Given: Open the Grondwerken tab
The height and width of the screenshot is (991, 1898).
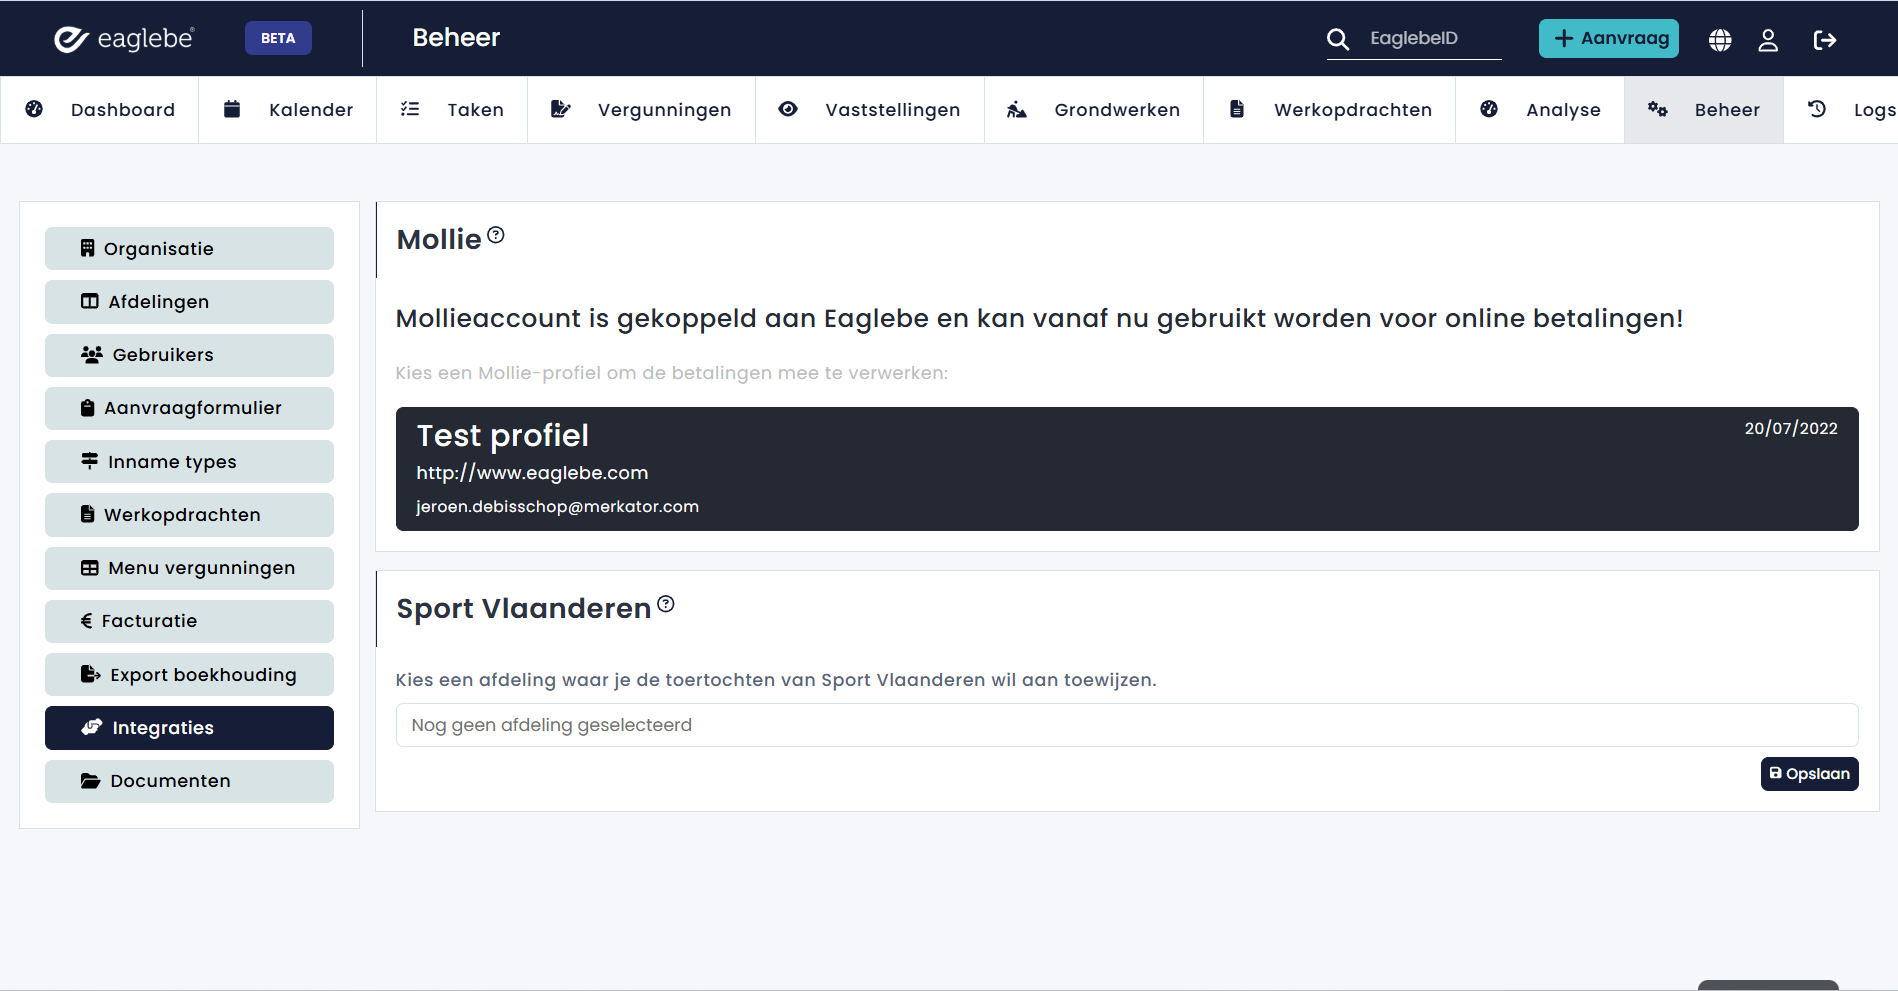Looking at the screenshot, I should (1094, 110).
